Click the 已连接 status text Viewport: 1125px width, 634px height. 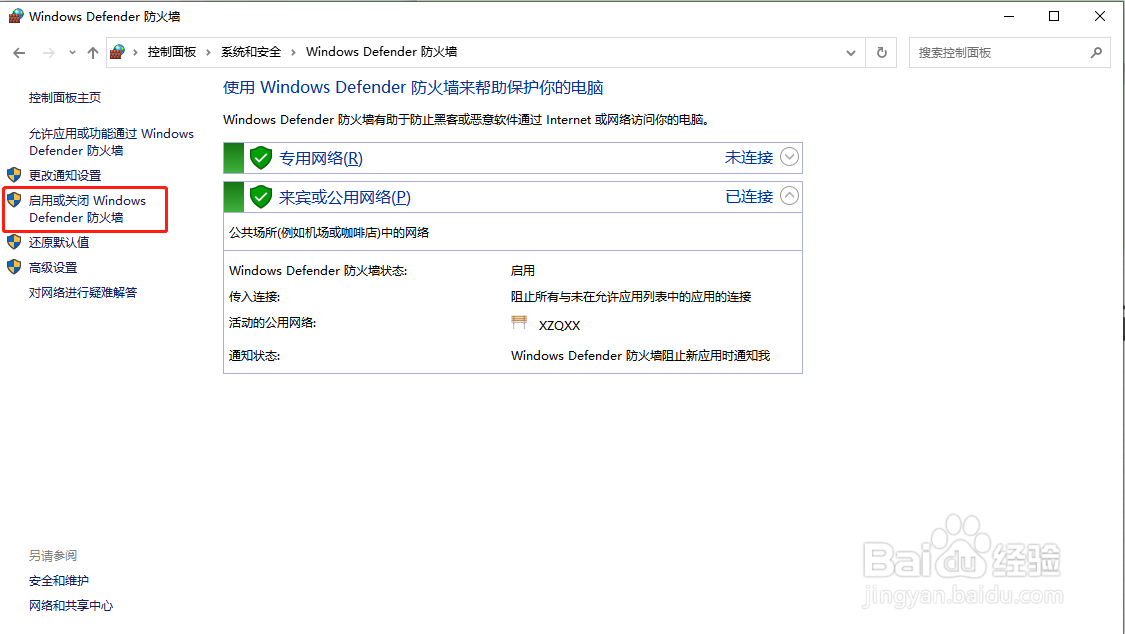coord(749,197)
